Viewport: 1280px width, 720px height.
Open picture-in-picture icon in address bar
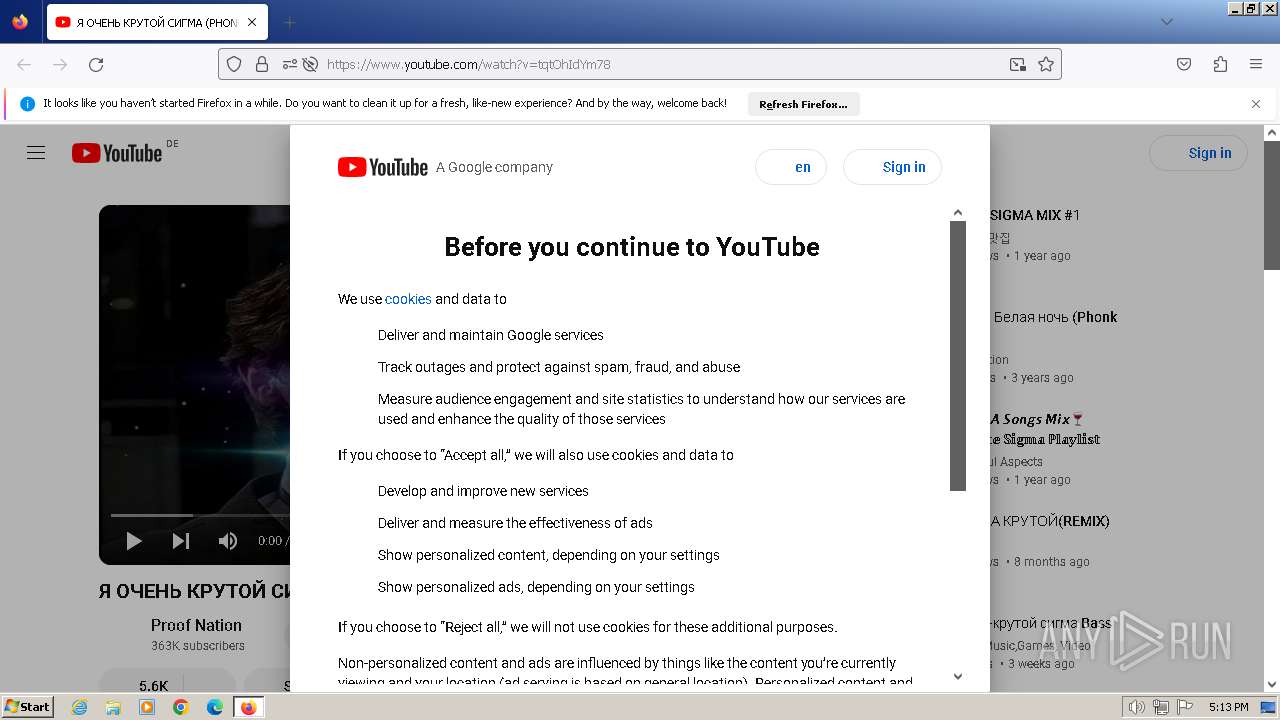pyautogui.click(x=1018, y=64)
